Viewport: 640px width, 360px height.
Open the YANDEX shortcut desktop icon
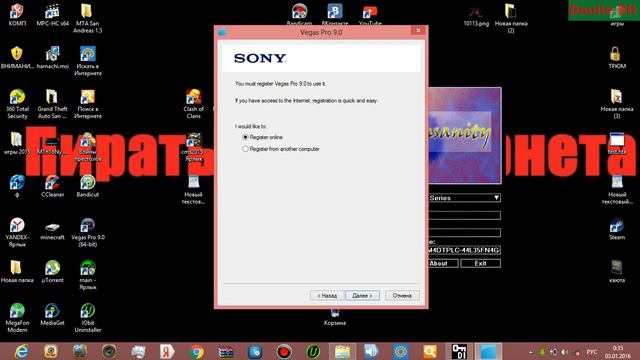17,232
